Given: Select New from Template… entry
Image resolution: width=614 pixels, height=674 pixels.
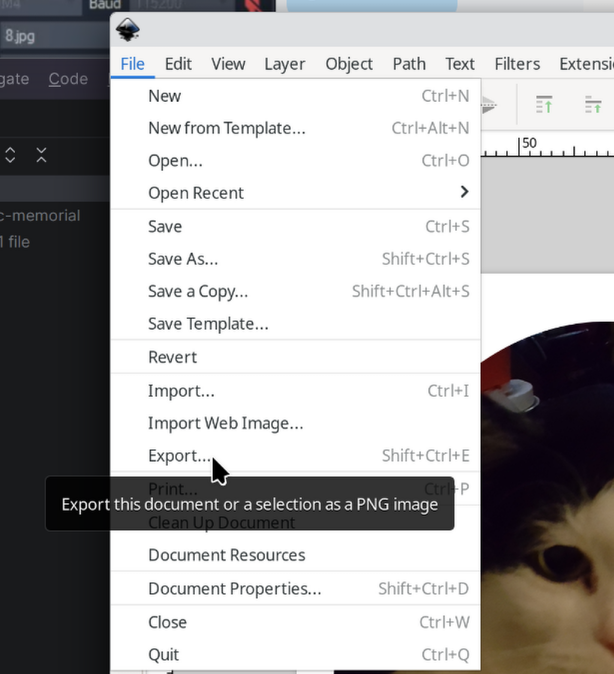Looking at the screenshot, I should click(295, 128).
